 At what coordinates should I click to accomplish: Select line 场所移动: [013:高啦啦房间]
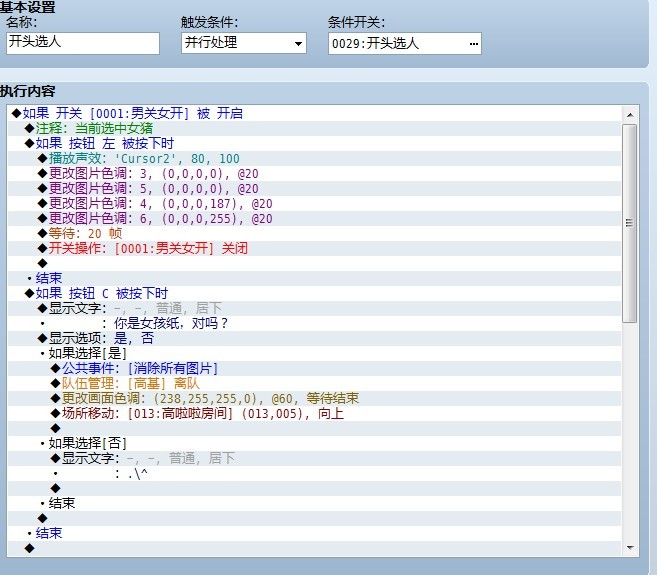coord(314,413)
